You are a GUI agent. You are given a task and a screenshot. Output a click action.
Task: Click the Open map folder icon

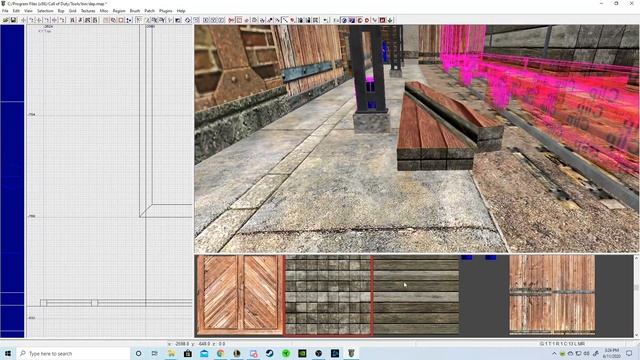[5, 20]
